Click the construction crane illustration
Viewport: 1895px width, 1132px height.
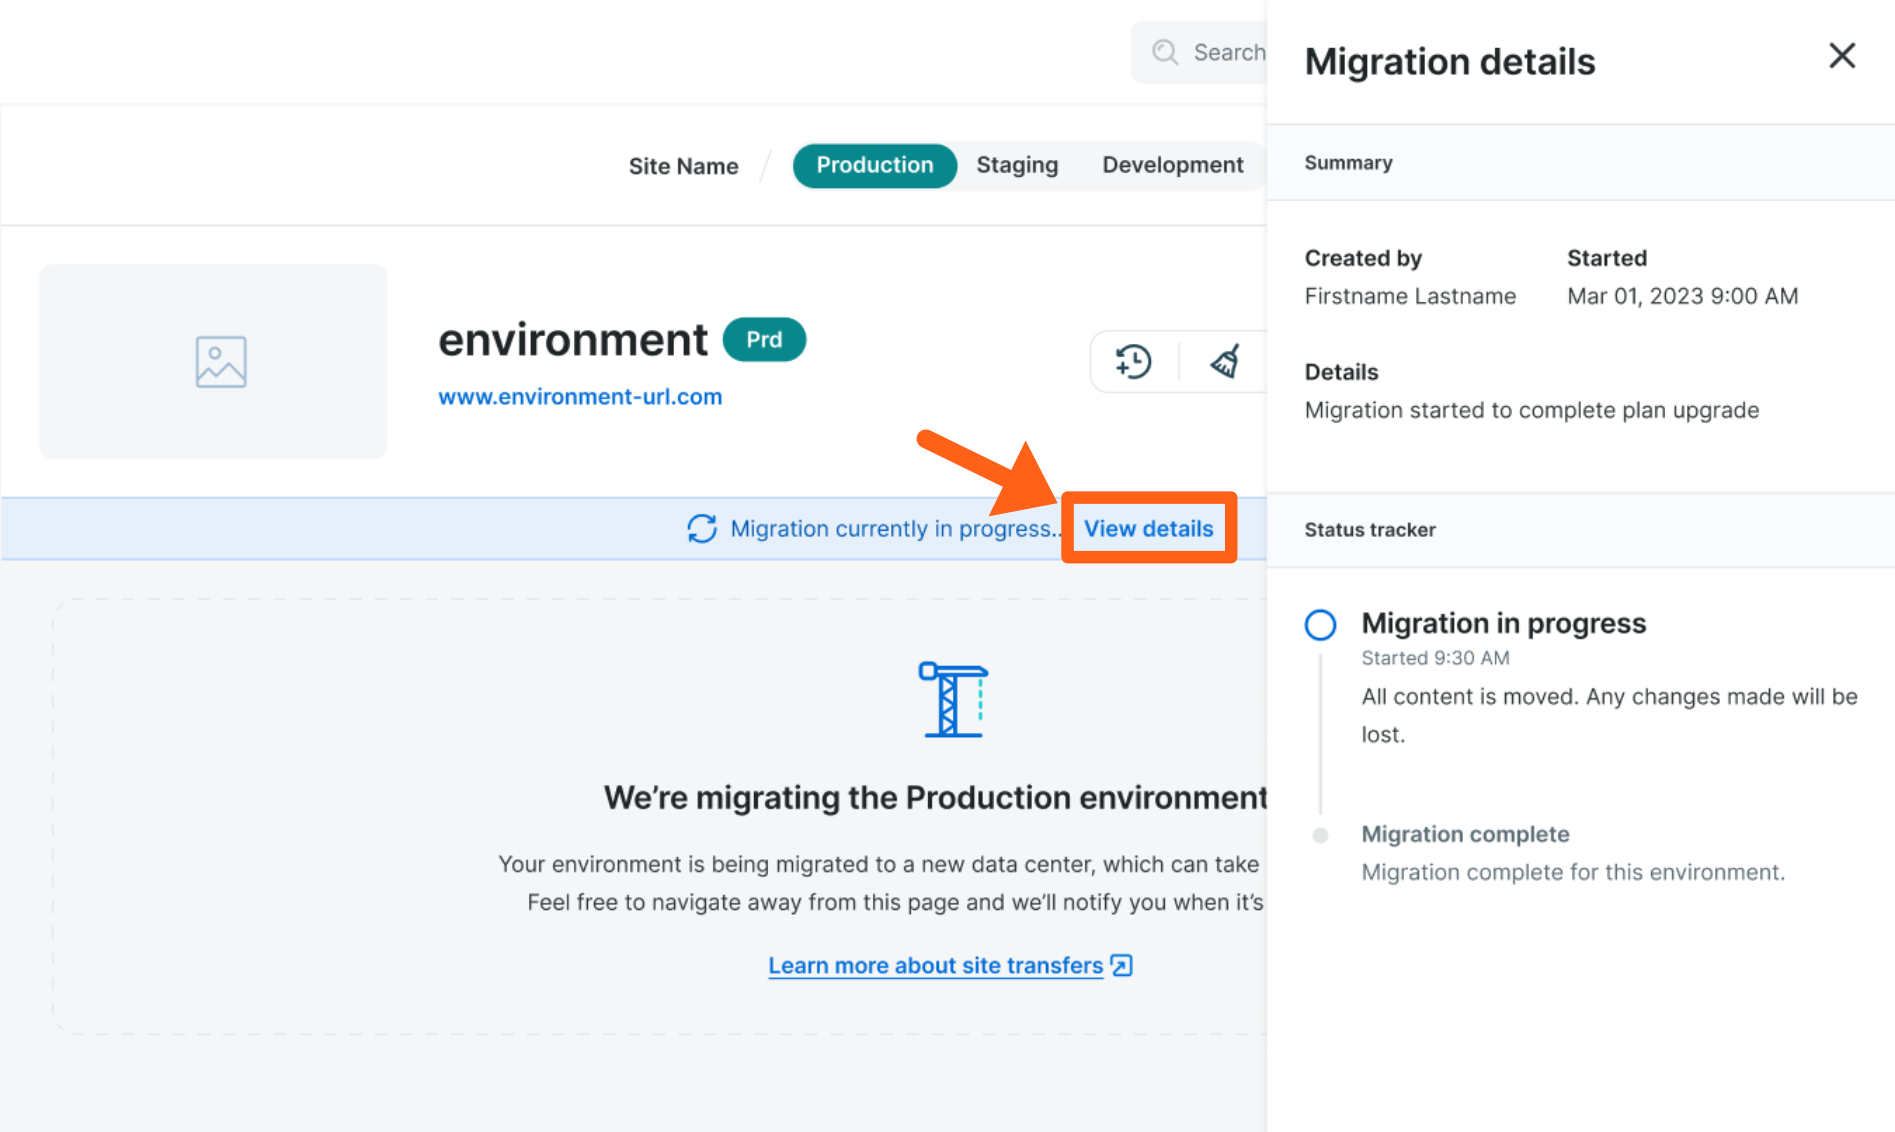953,700
